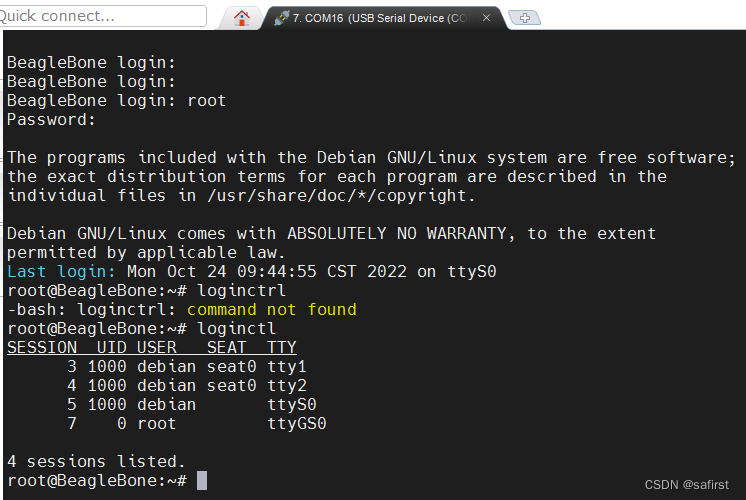Click the ttyS0 entry in session 5 row
Image resolution: width=746 pixels, height=500 pixels.
point(292,404)
